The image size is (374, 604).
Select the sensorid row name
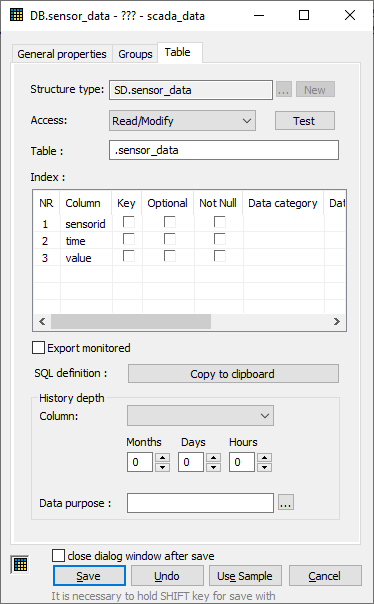[x=85, y=224]
